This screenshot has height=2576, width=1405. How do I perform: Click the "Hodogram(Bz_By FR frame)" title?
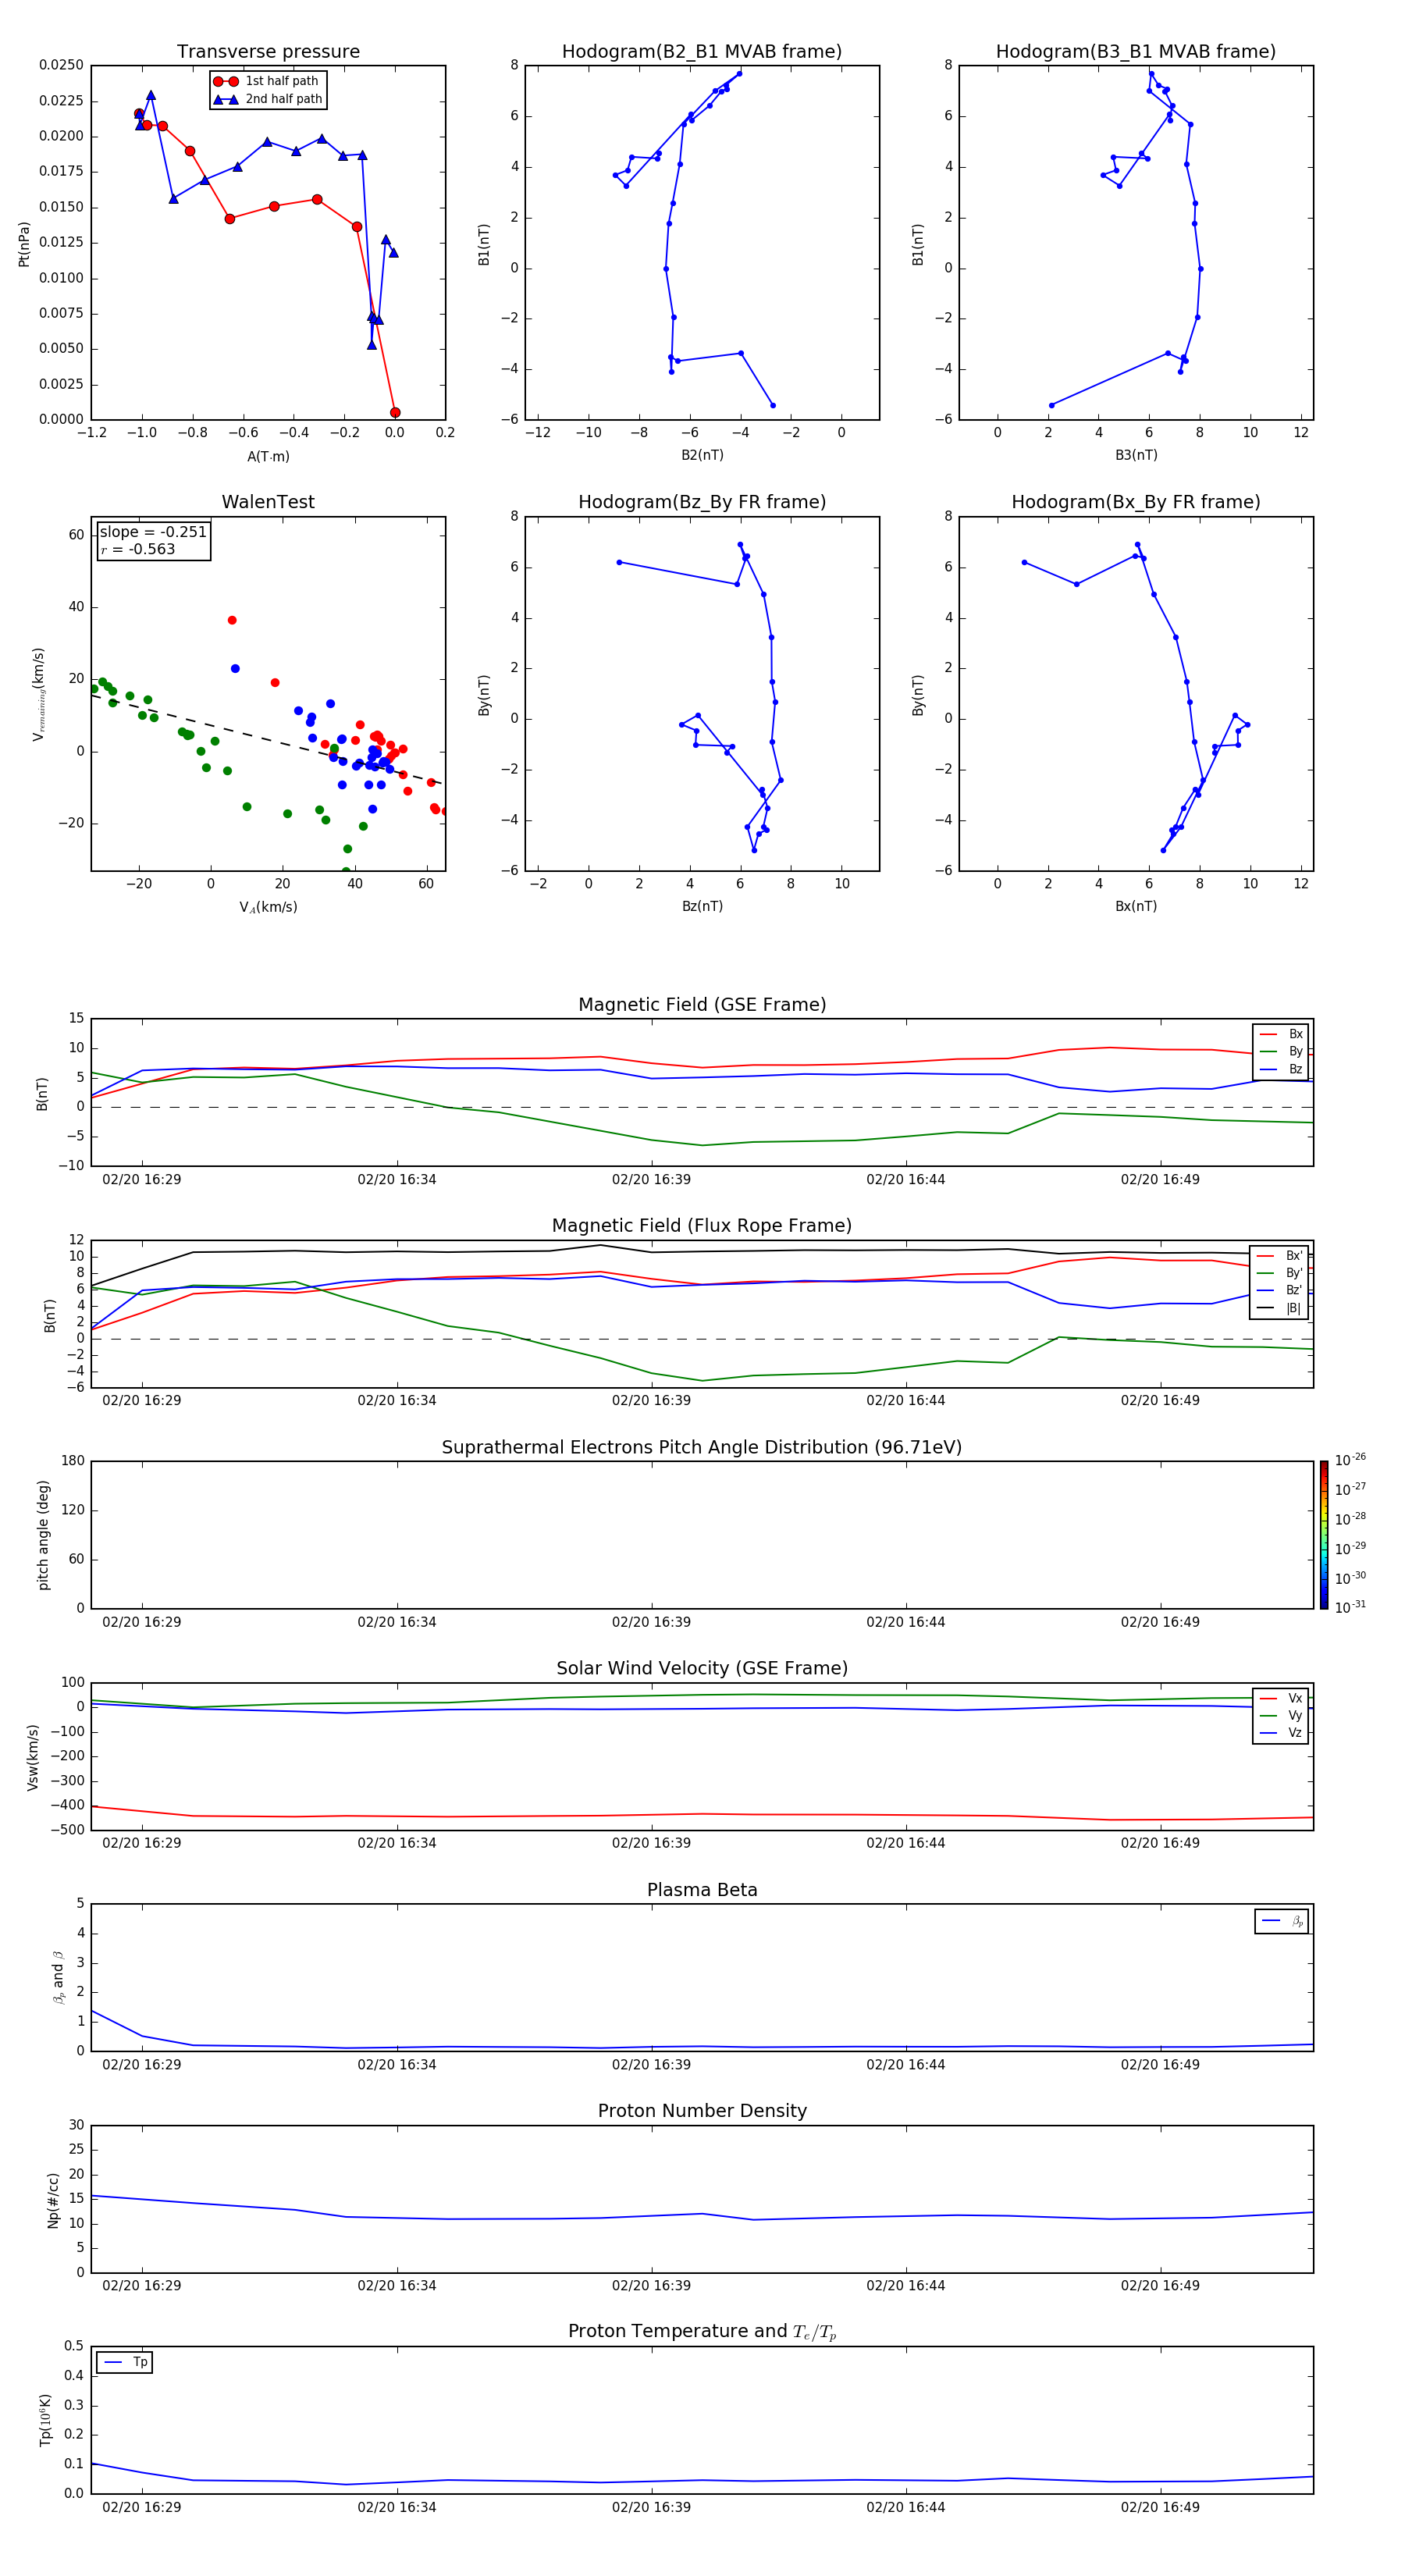(x=702, y=502)
